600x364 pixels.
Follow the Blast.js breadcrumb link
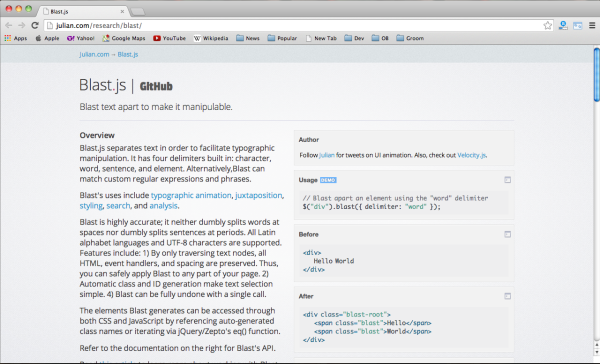click(x=128, y=54)
